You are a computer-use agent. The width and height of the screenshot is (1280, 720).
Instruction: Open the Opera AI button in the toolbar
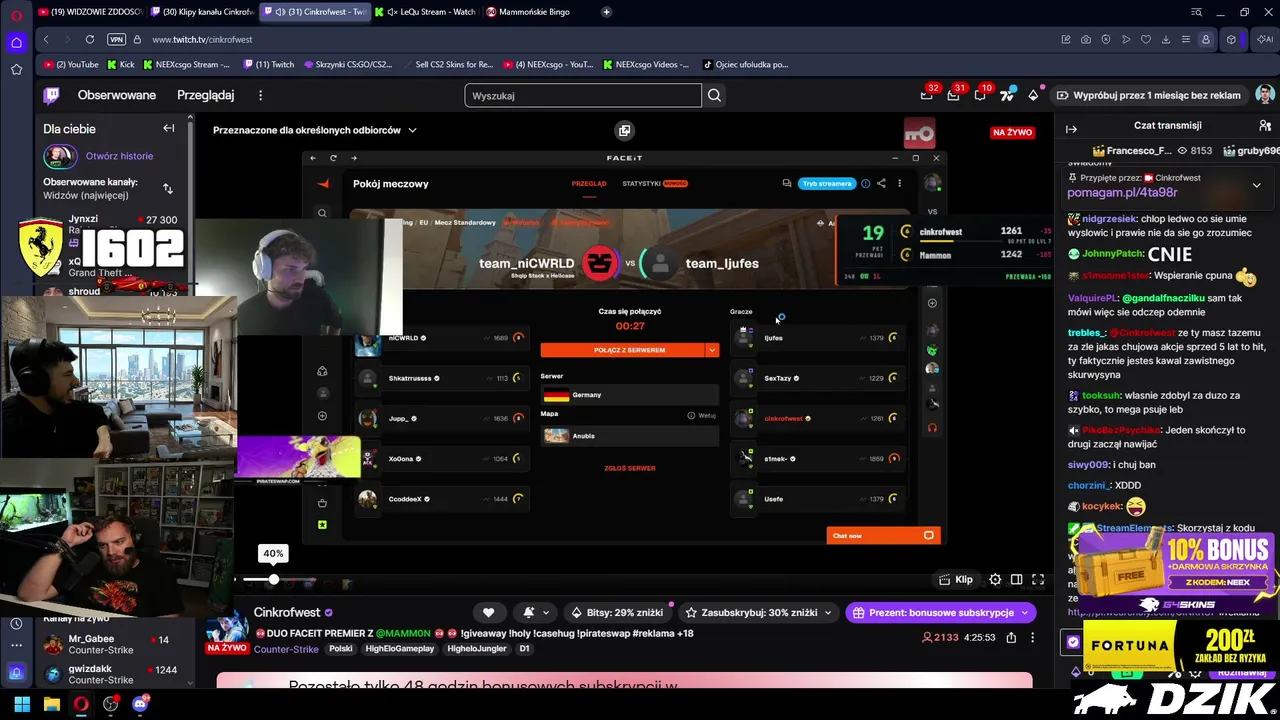point(1265,39)
